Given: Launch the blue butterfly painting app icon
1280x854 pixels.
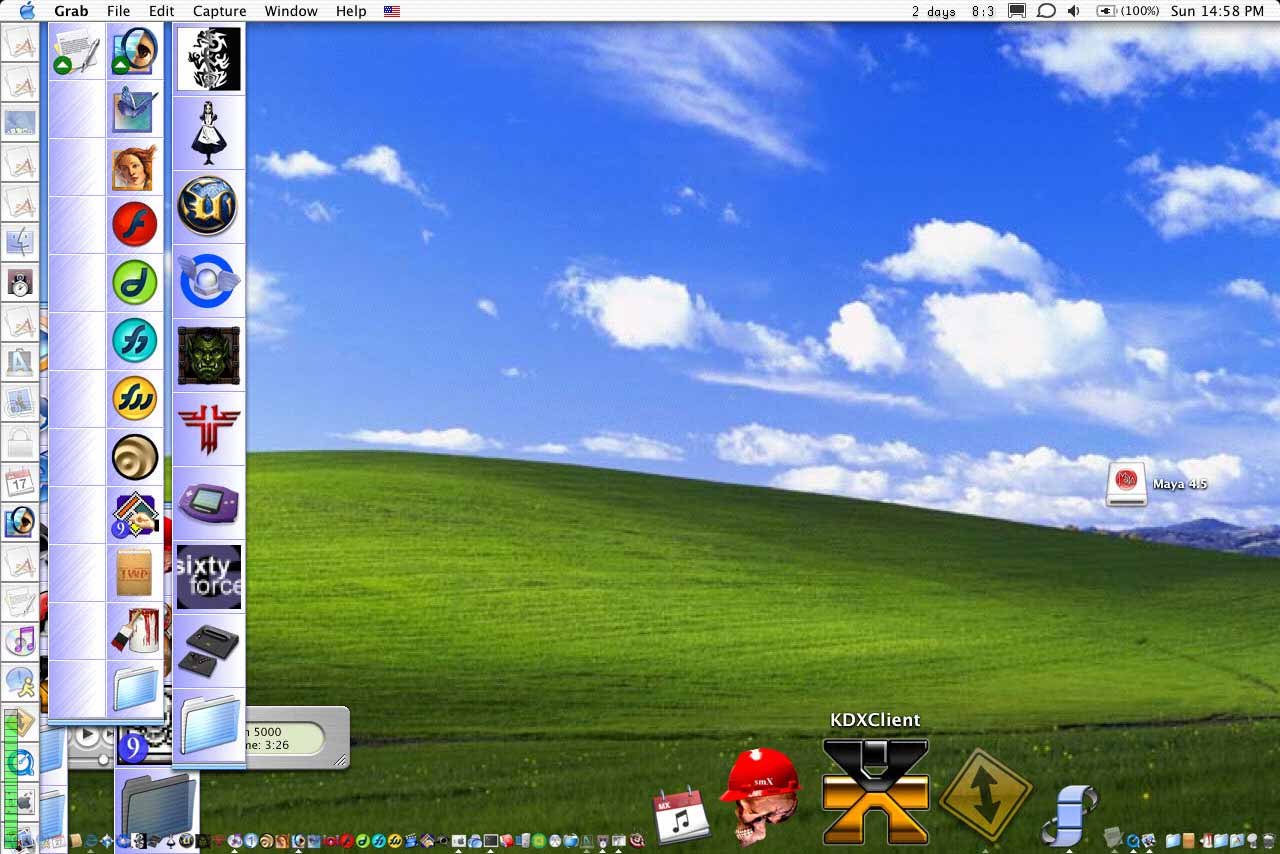Looking at the screenshot, I should (x=134, y=109).
